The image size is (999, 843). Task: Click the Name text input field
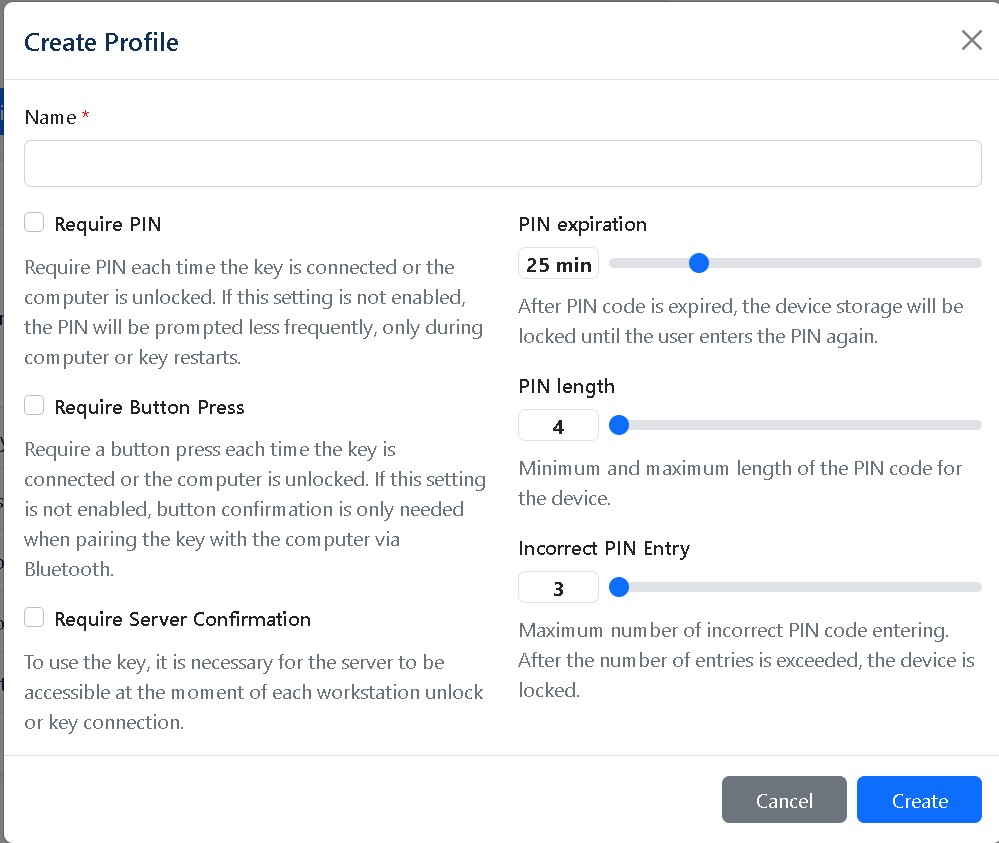pos(502,163)
